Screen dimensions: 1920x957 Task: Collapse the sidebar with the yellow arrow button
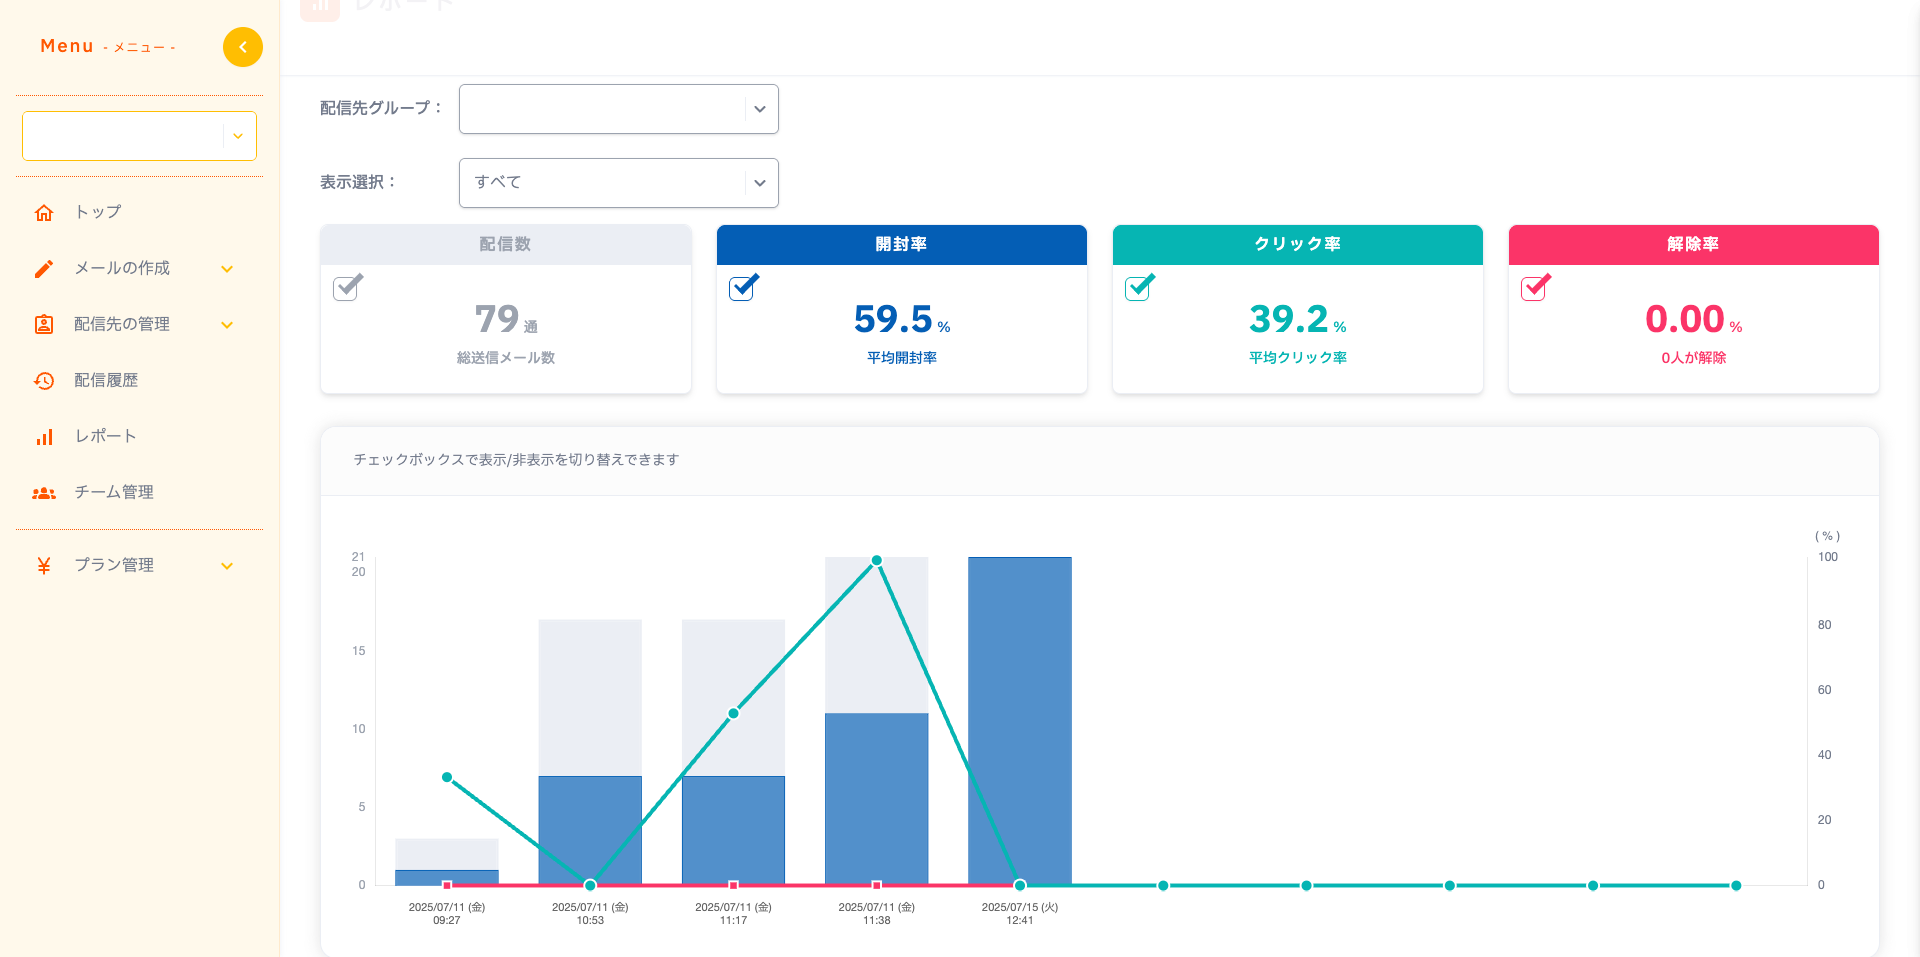pyautogui.click(x=242, y=47)
